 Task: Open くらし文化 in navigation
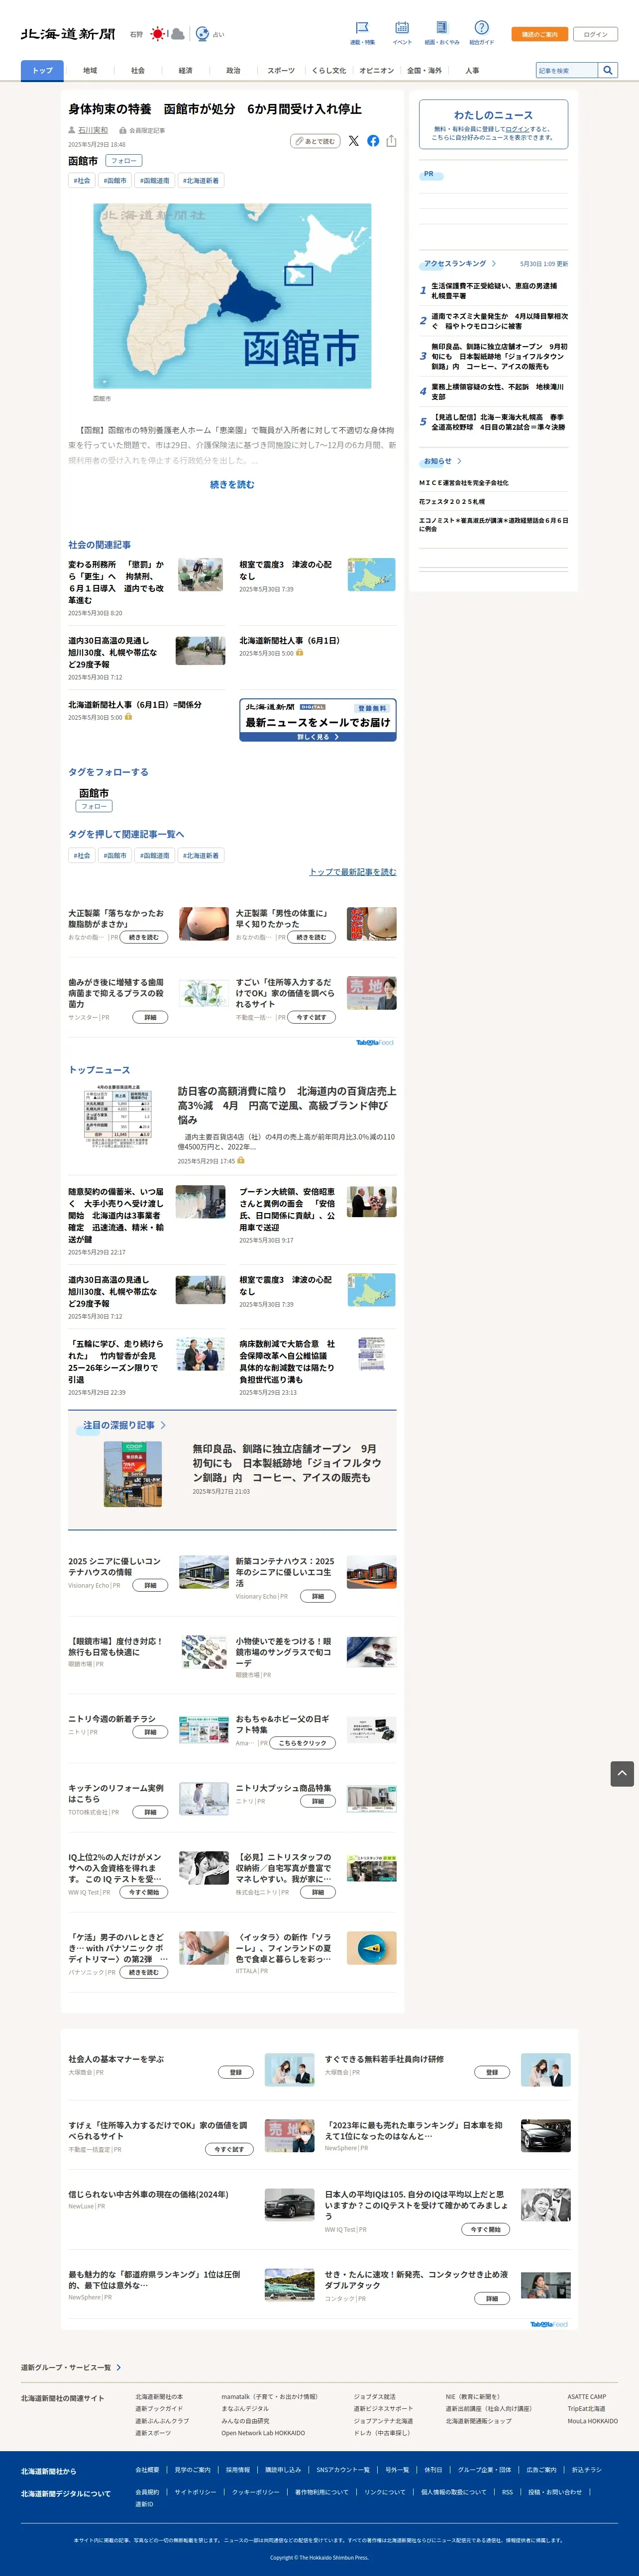(329, 70)
